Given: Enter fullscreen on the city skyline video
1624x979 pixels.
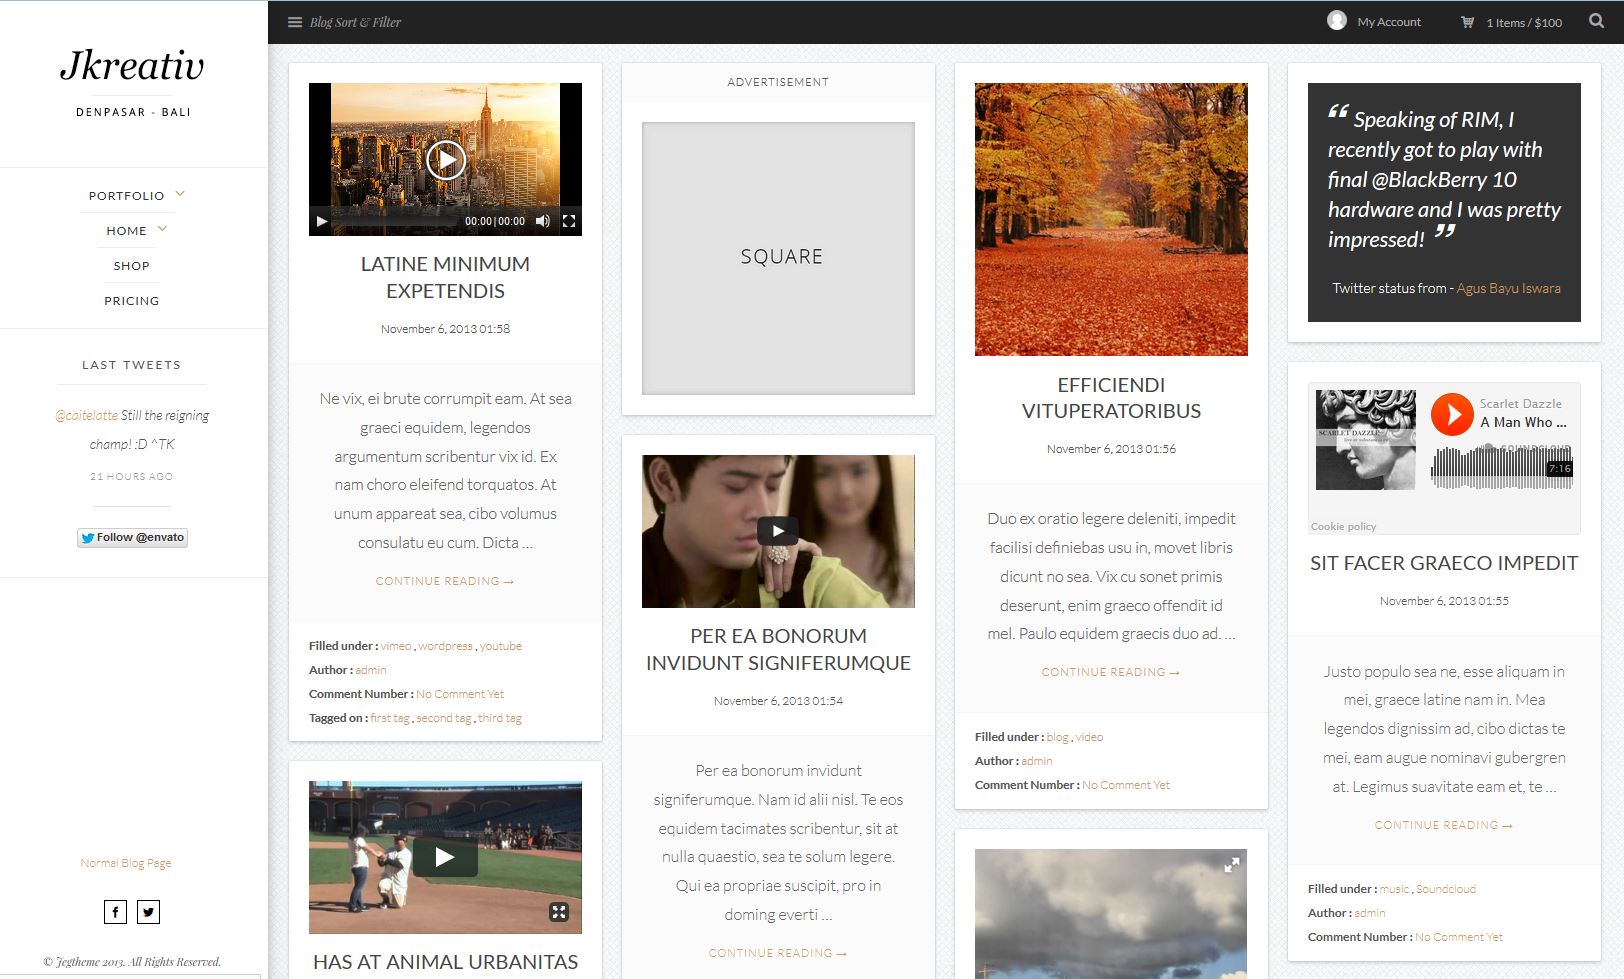Looking at the screenshot, I should pyautogui.click(x=569, y=223).
